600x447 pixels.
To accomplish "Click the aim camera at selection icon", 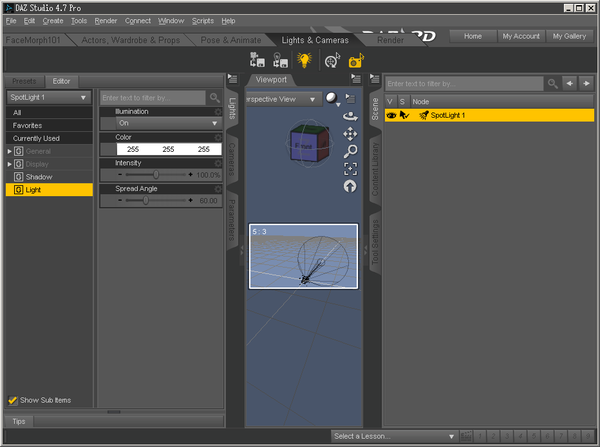I will pyautogui.click(x=332, y=60).
